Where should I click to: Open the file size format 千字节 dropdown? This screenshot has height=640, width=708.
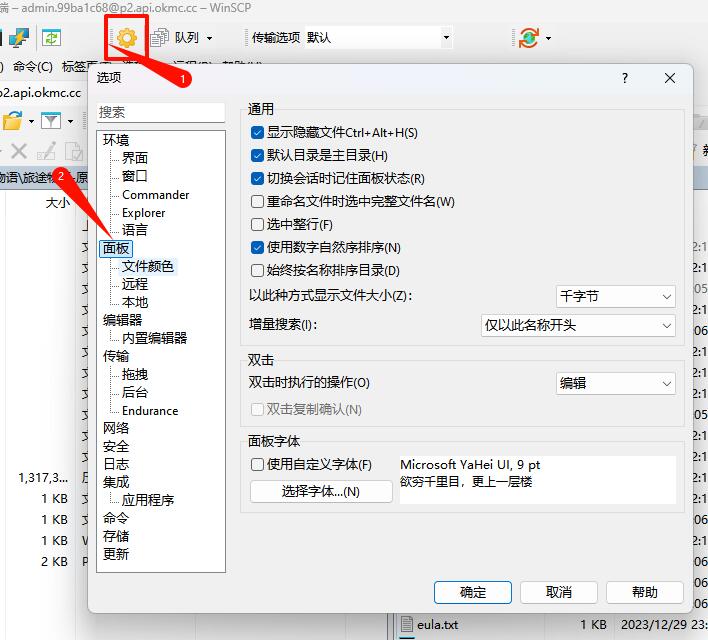[615, 297]
